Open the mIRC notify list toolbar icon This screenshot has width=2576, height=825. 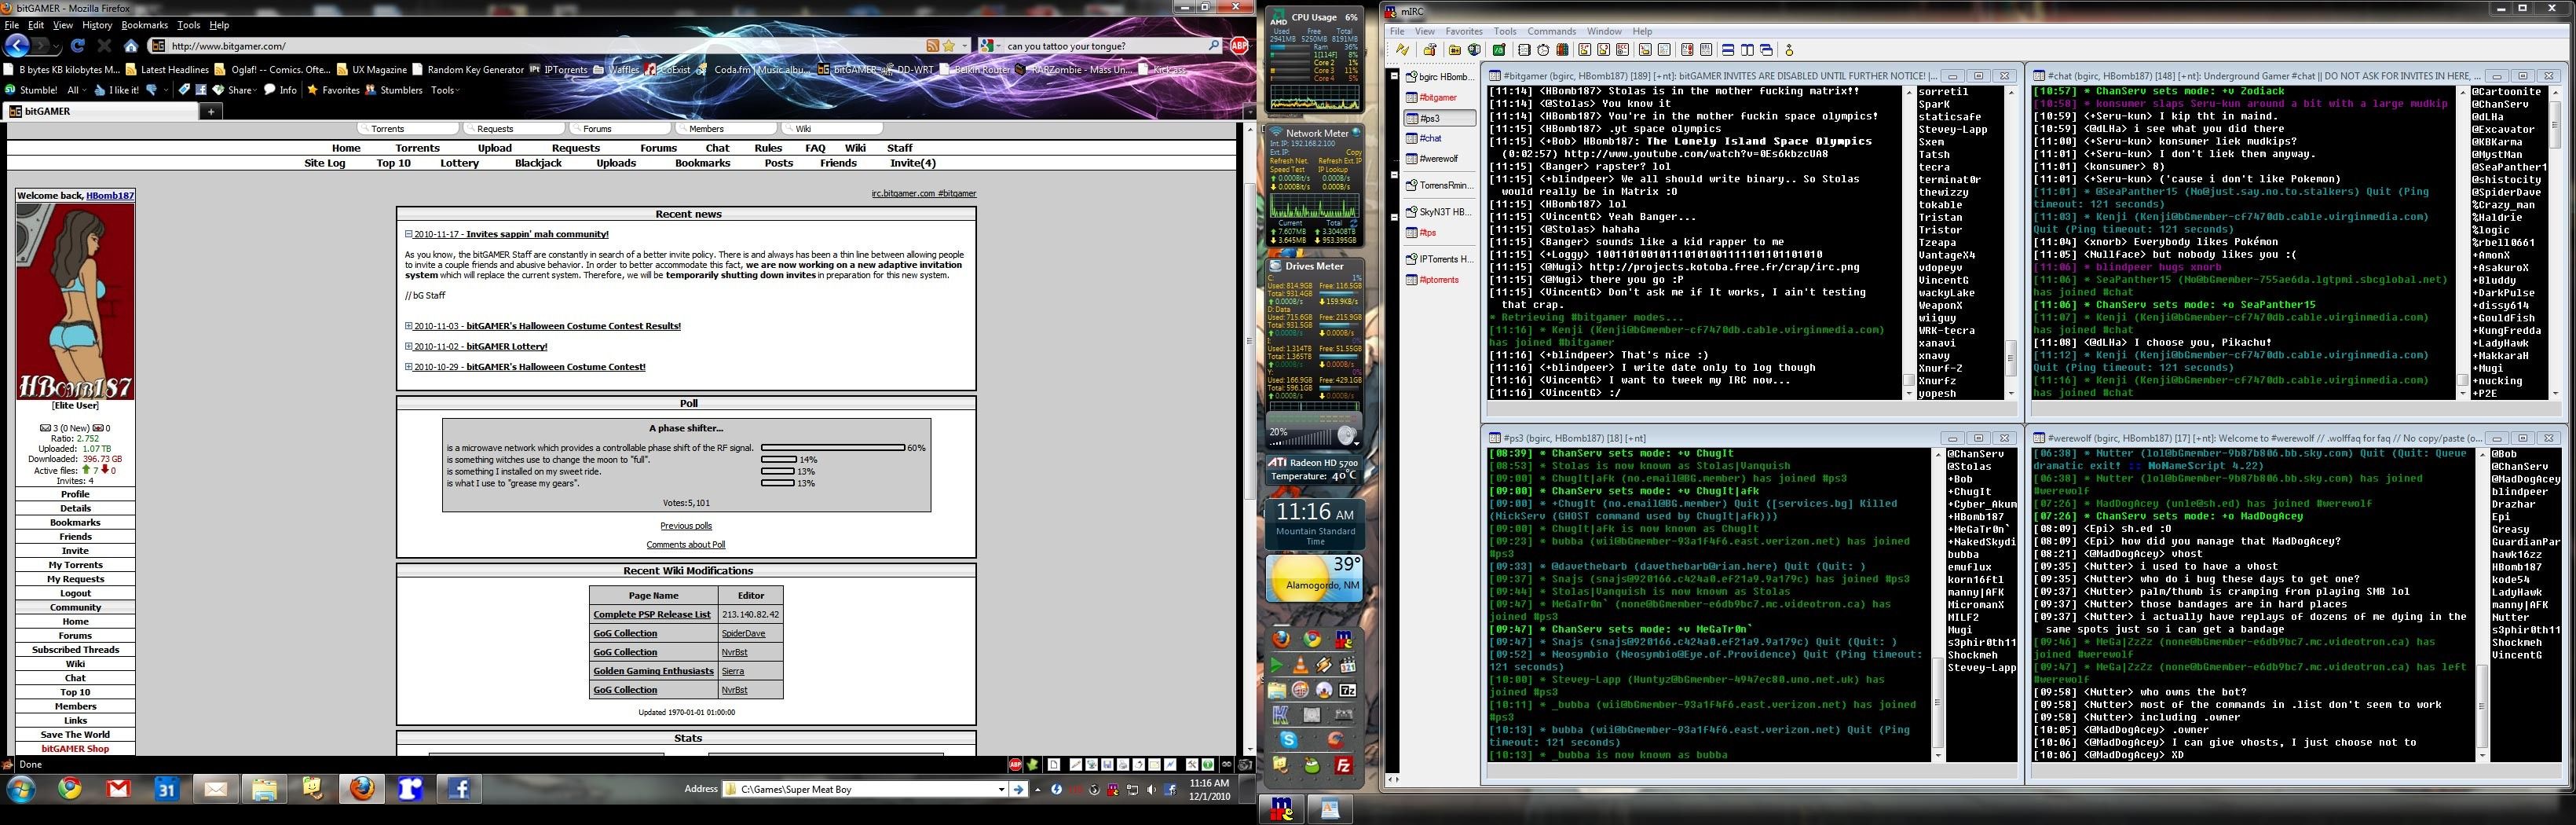pos(1686,50)
